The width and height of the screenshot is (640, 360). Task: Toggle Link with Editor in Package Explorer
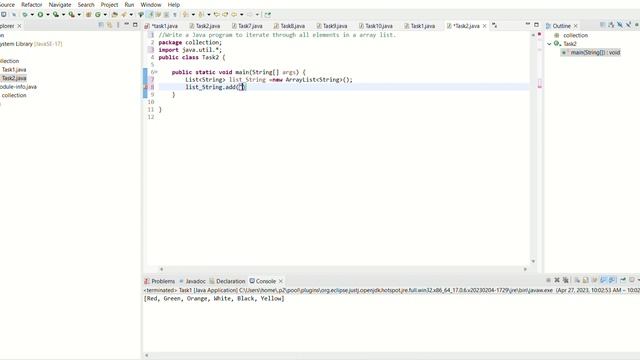[109, 25]
